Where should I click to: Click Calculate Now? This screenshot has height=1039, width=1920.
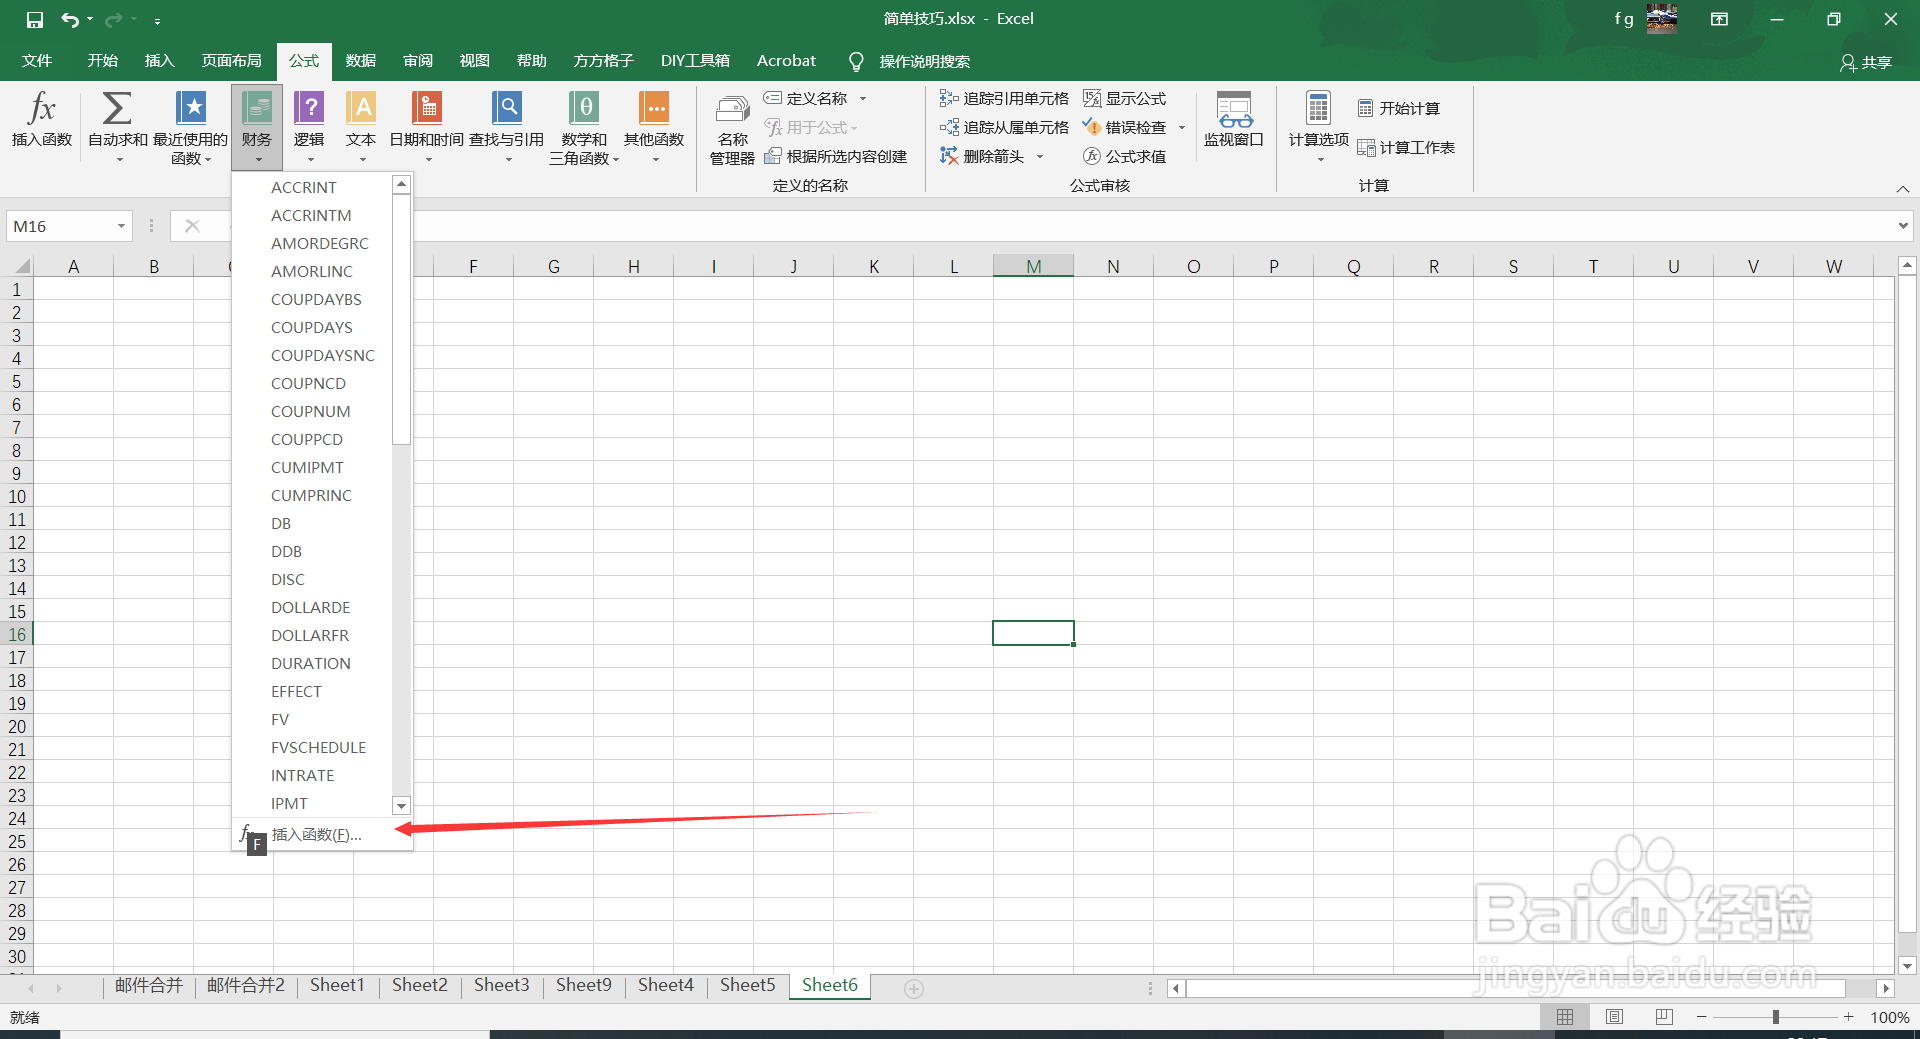(1399, 108)
